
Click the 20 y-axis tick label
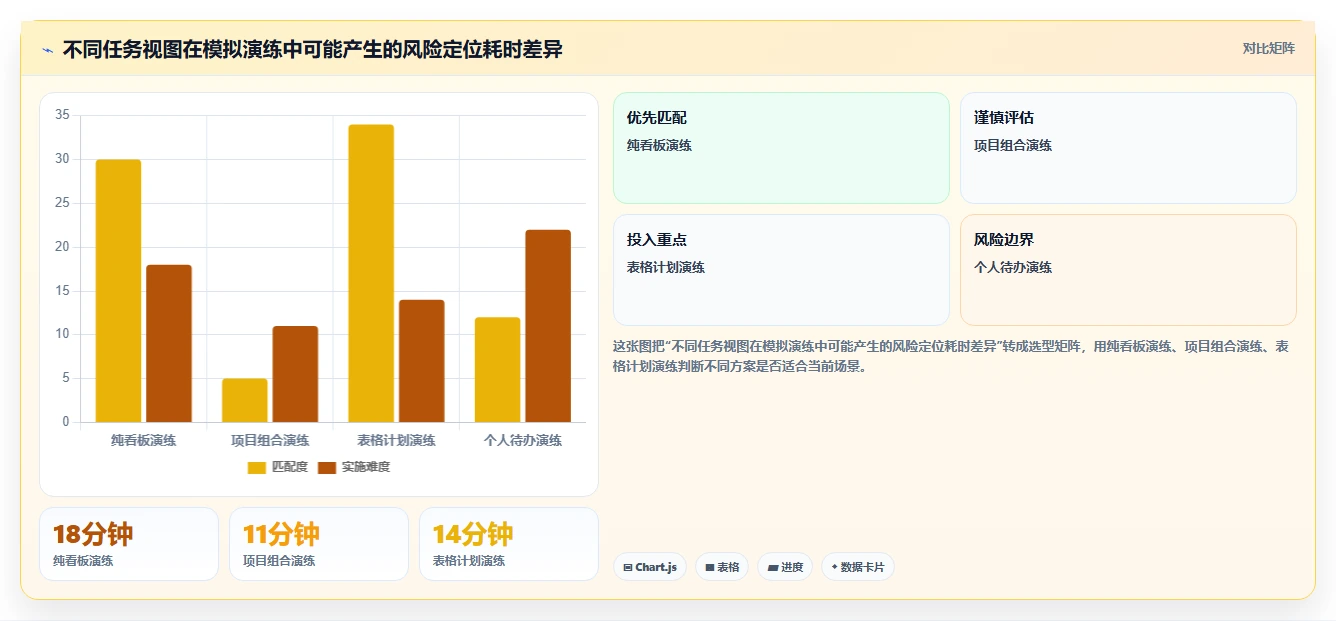tap(62, 247)
